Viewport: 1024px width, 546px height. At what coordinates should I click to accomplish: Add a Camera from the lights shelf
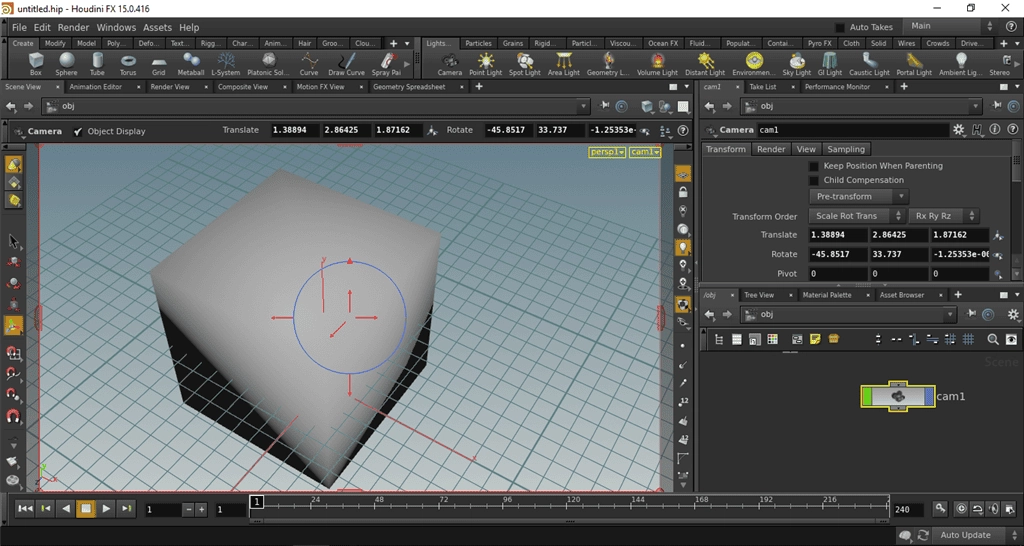(449, 64)
